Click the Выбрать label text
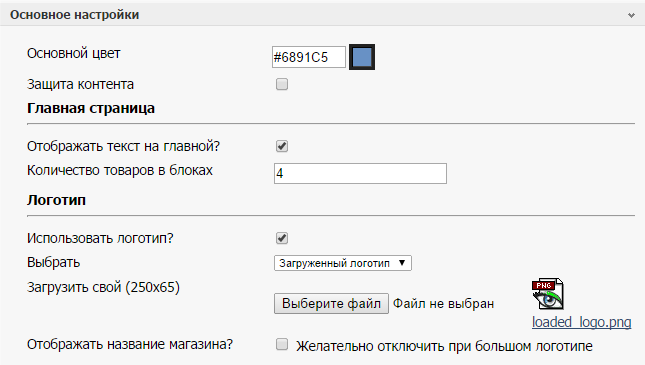 click(53, 263)
